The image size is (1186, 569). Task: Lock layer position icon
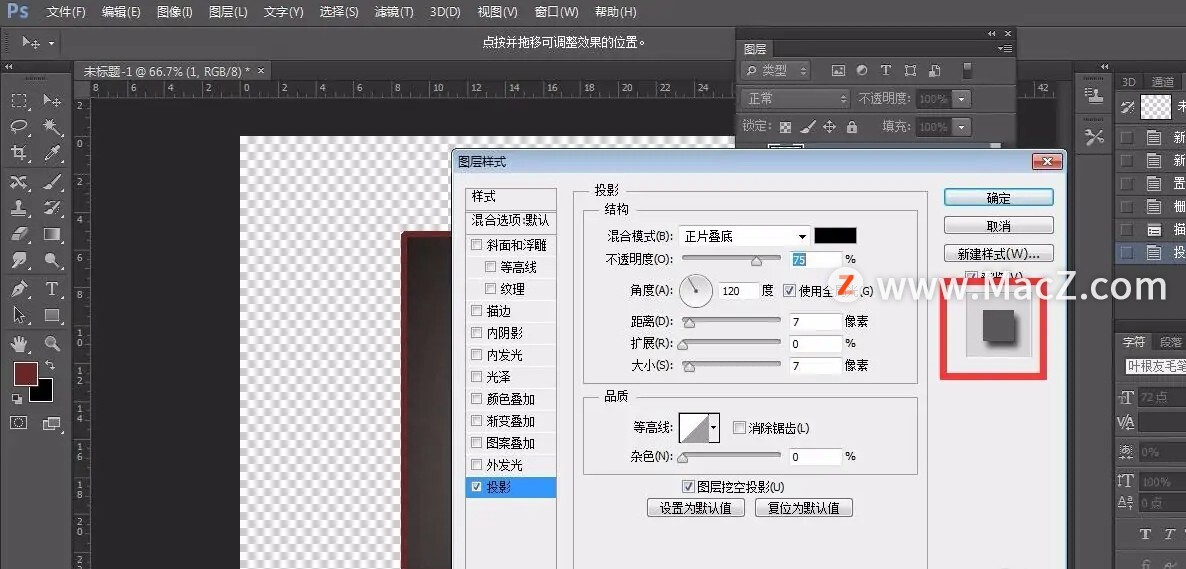point(829,127)
